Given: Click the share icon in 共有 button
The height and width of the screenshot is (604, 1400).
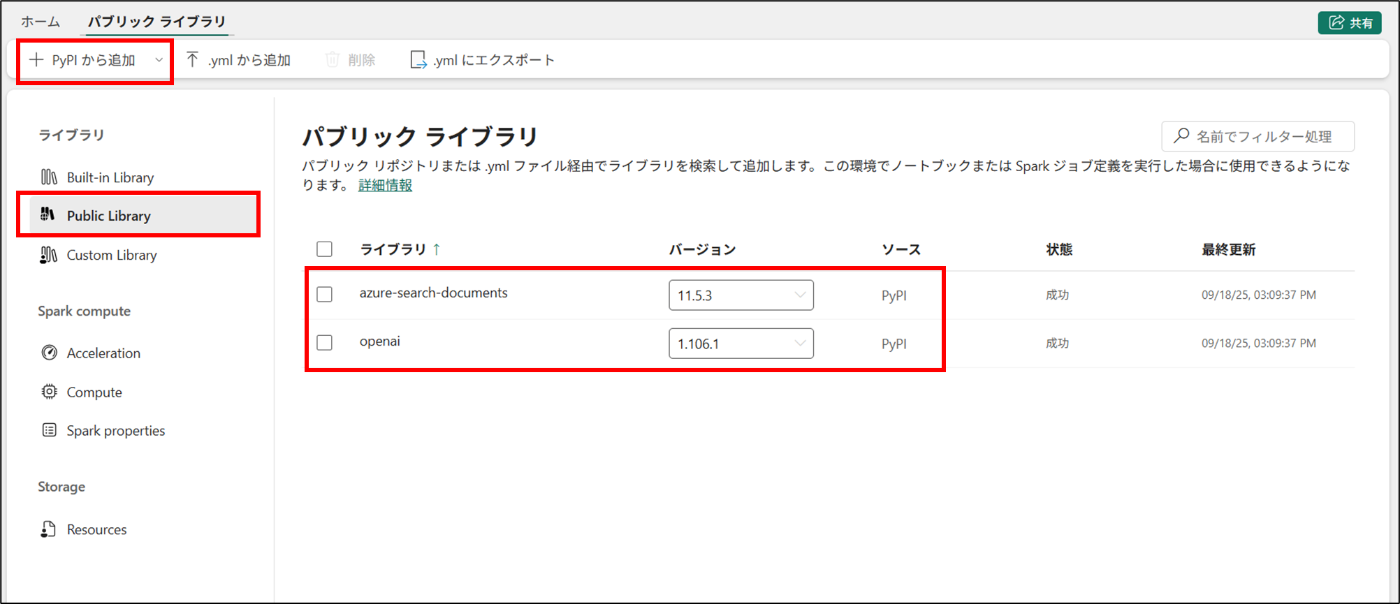Looking at the screenshot, I should (x=1335, y=23).
